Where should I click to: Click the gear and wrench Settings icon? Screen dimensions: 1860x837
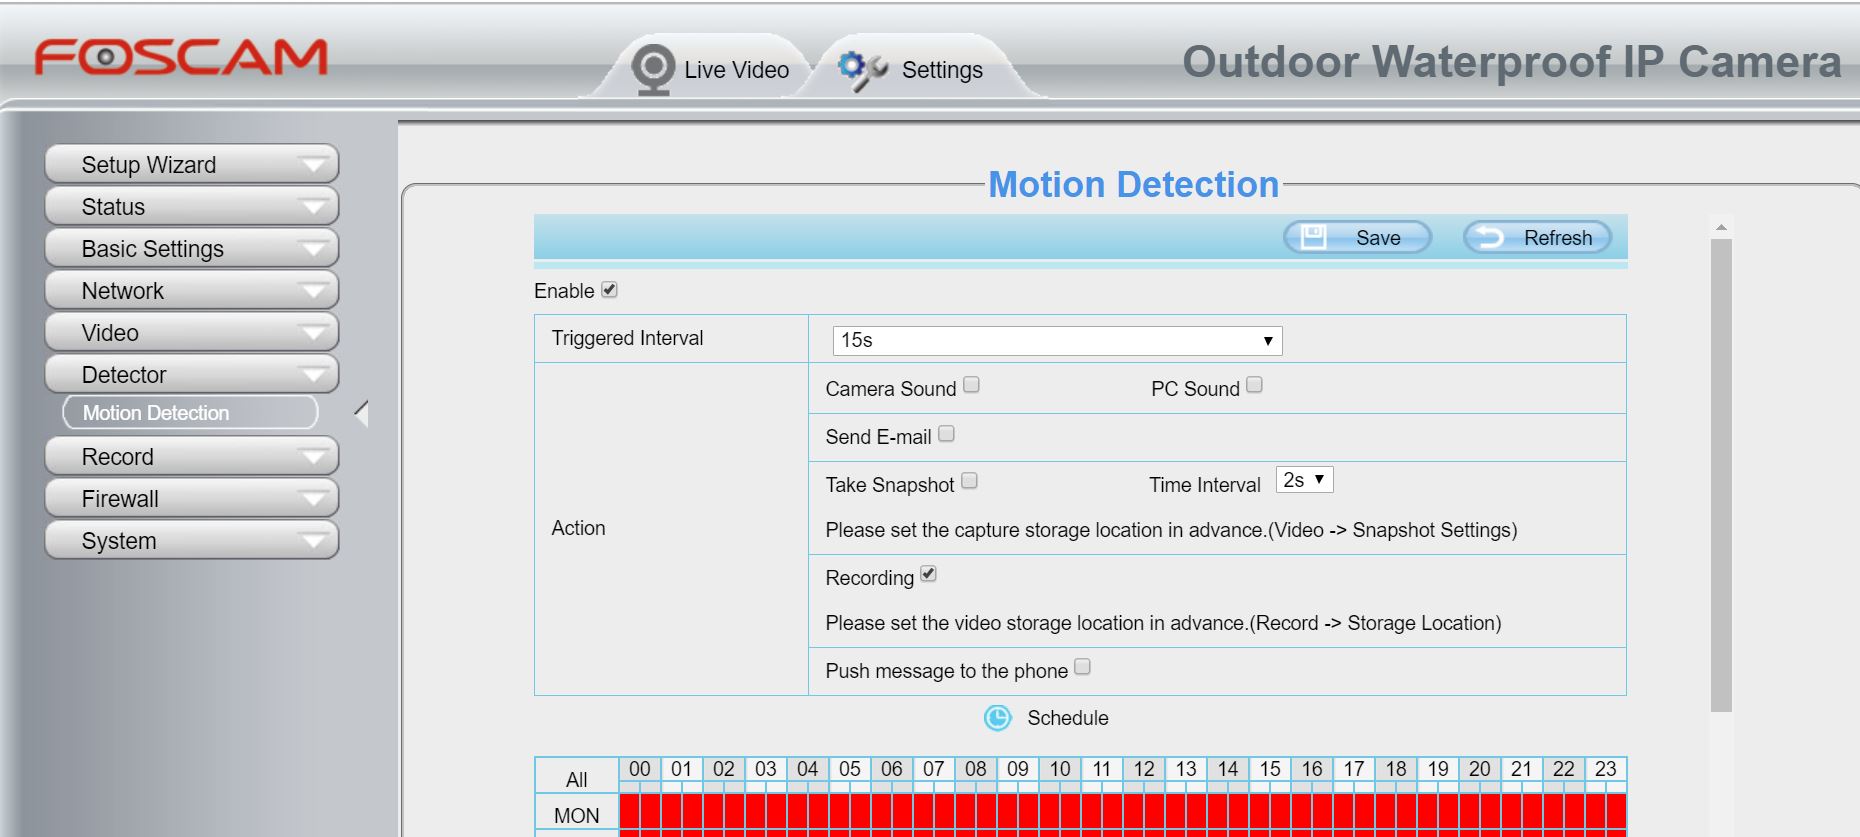tap(863, 70)
